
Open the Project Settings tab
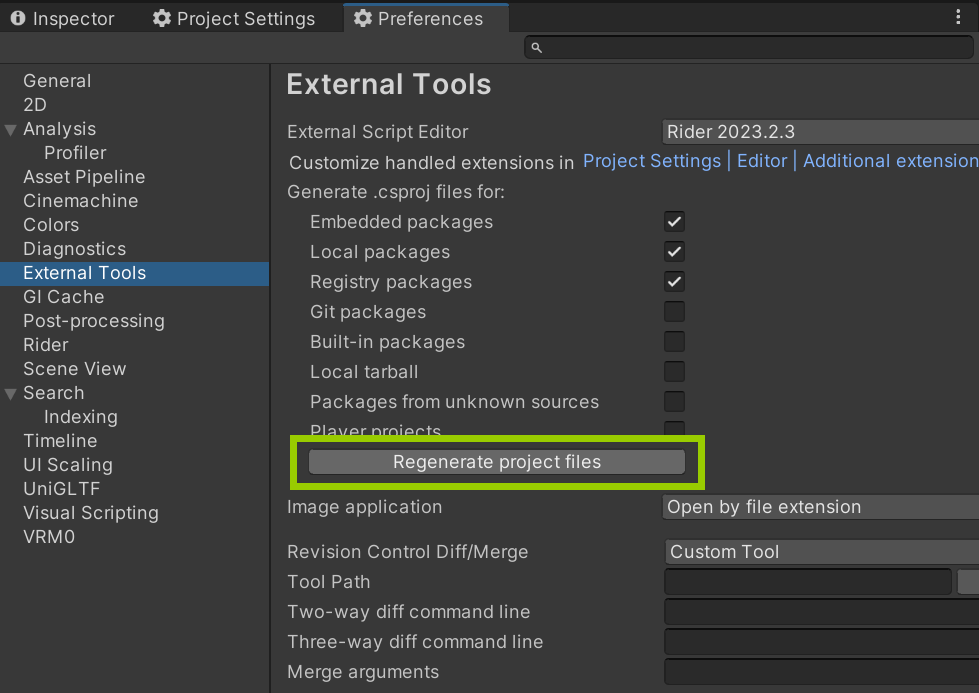[x=234, y=19]
